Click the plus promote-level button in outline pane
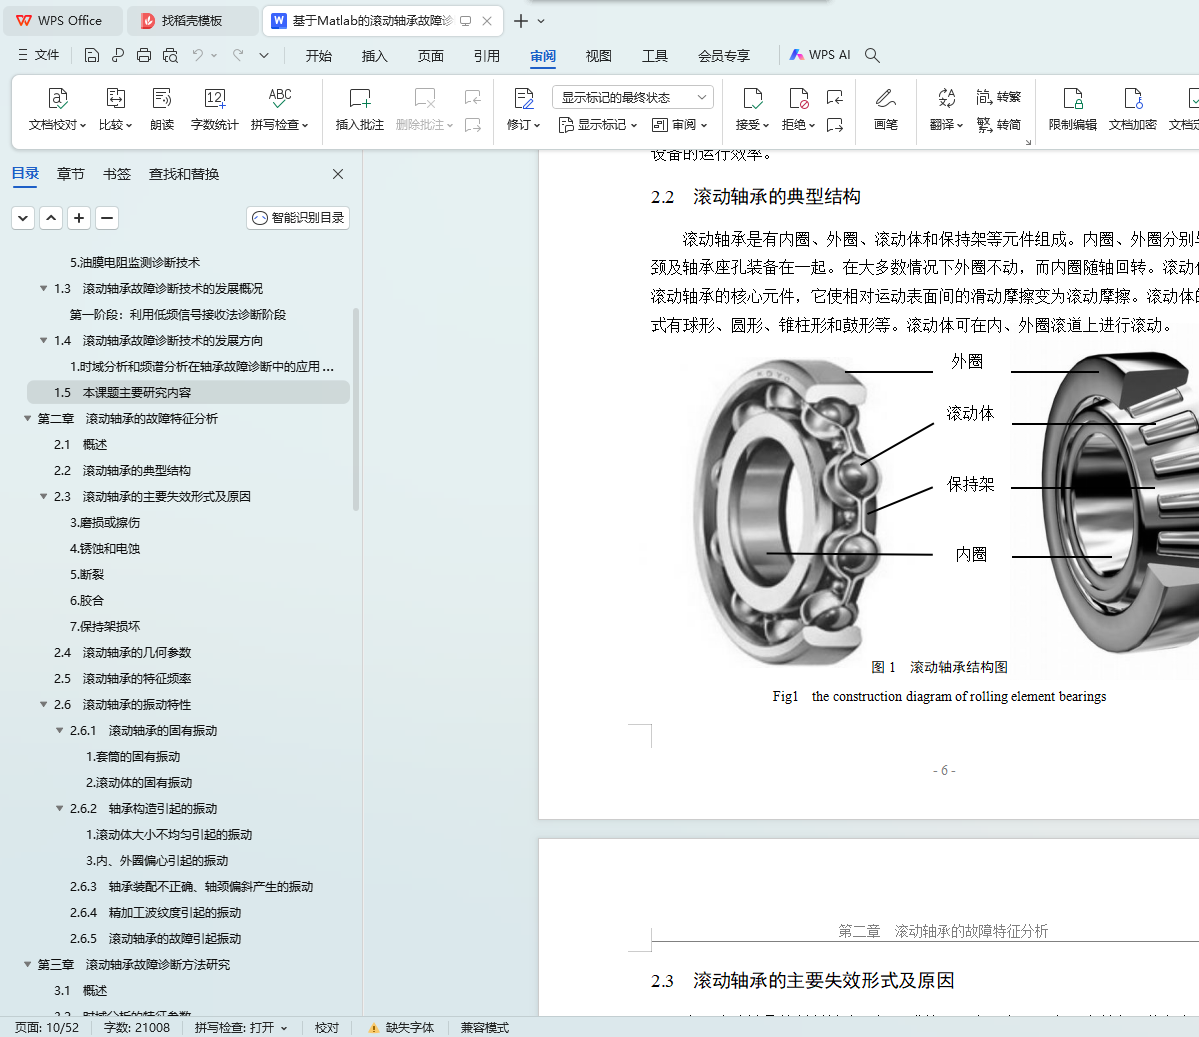This screenshot has width=1199, height=1037. click(79, 218)
